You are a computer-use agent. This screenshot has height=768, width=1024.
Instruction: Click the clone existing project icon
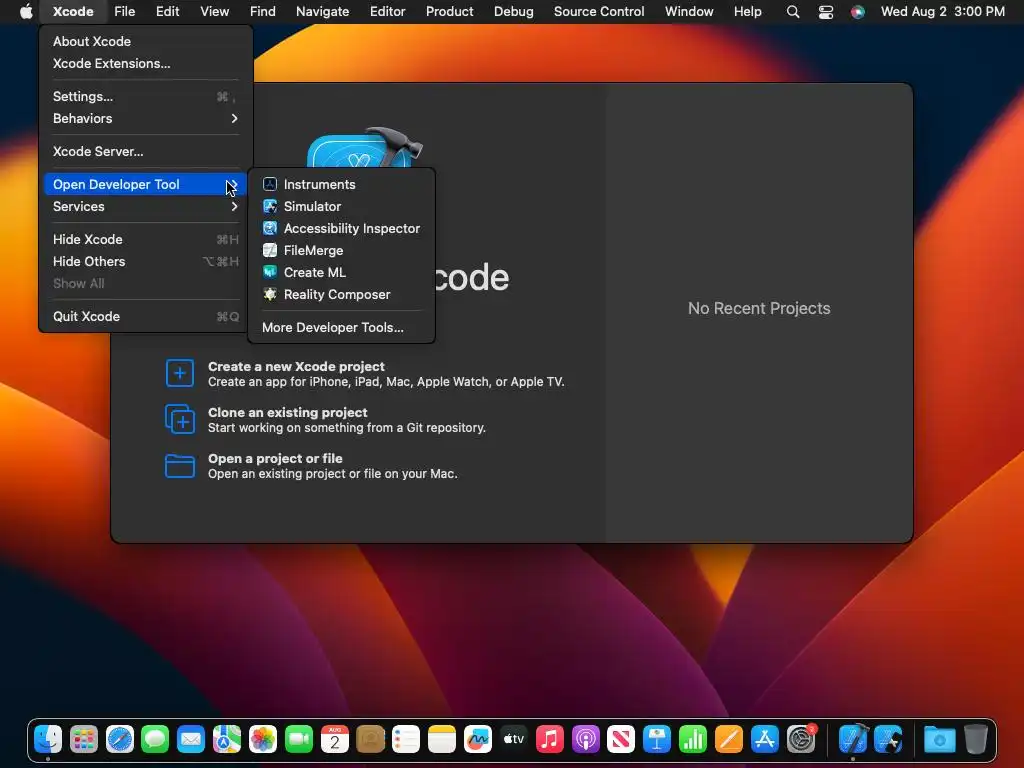180,419
